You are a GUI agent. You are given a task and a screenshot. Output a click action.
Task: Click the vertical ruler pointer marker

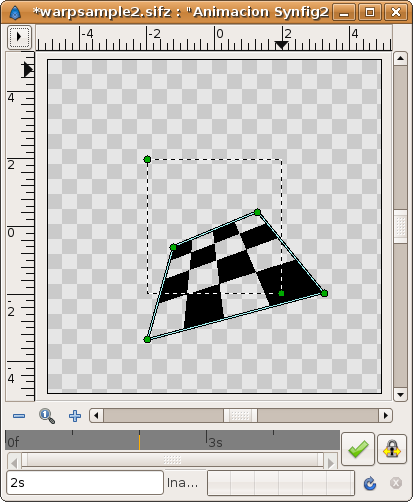pos(28,70)
